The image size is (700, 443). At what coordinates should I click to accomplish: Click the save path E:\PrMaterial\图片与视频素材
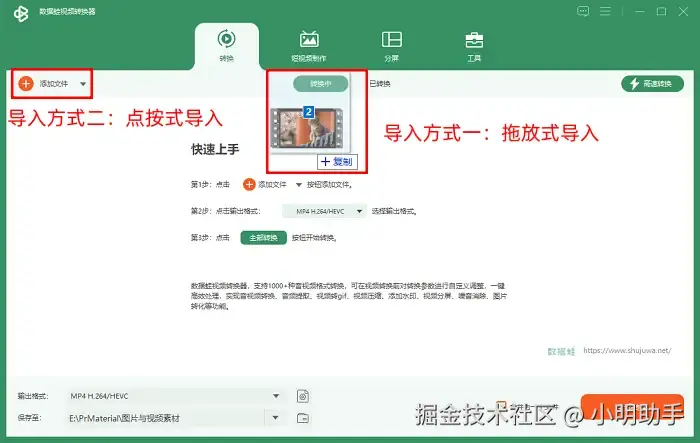[125, 418]
